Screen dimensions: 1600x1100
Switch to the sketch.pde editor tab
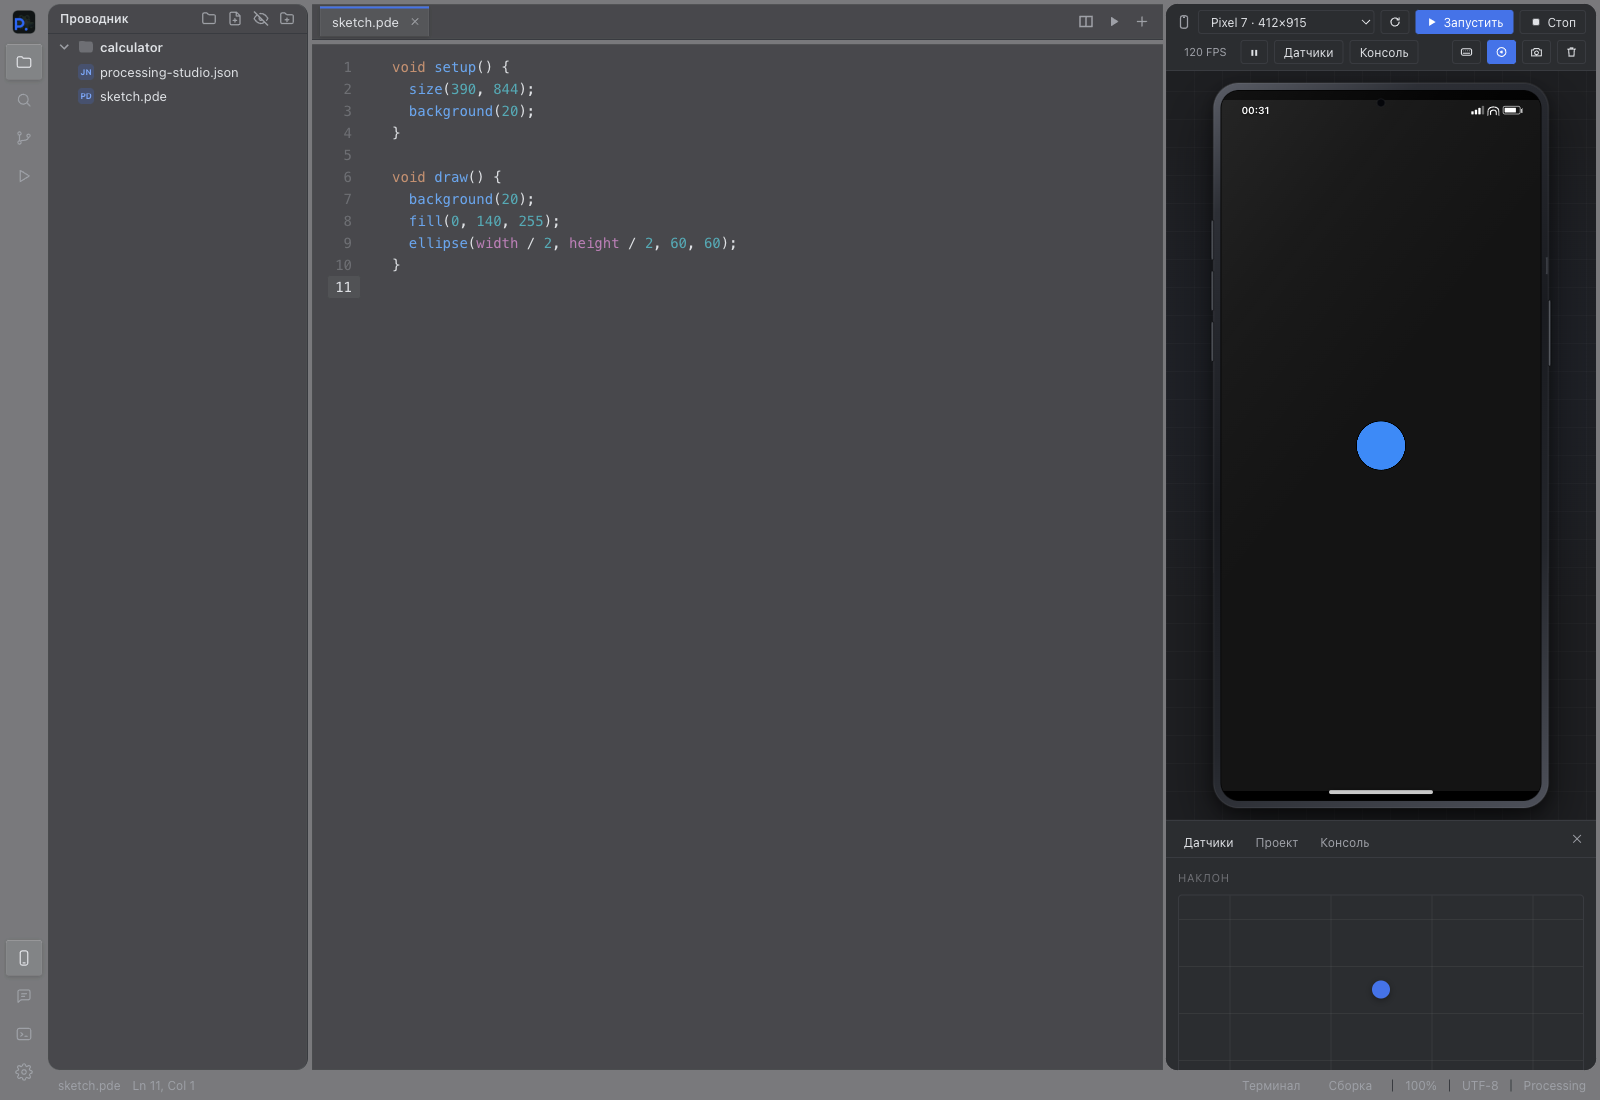pyautogui.click(x=374, y=22)
